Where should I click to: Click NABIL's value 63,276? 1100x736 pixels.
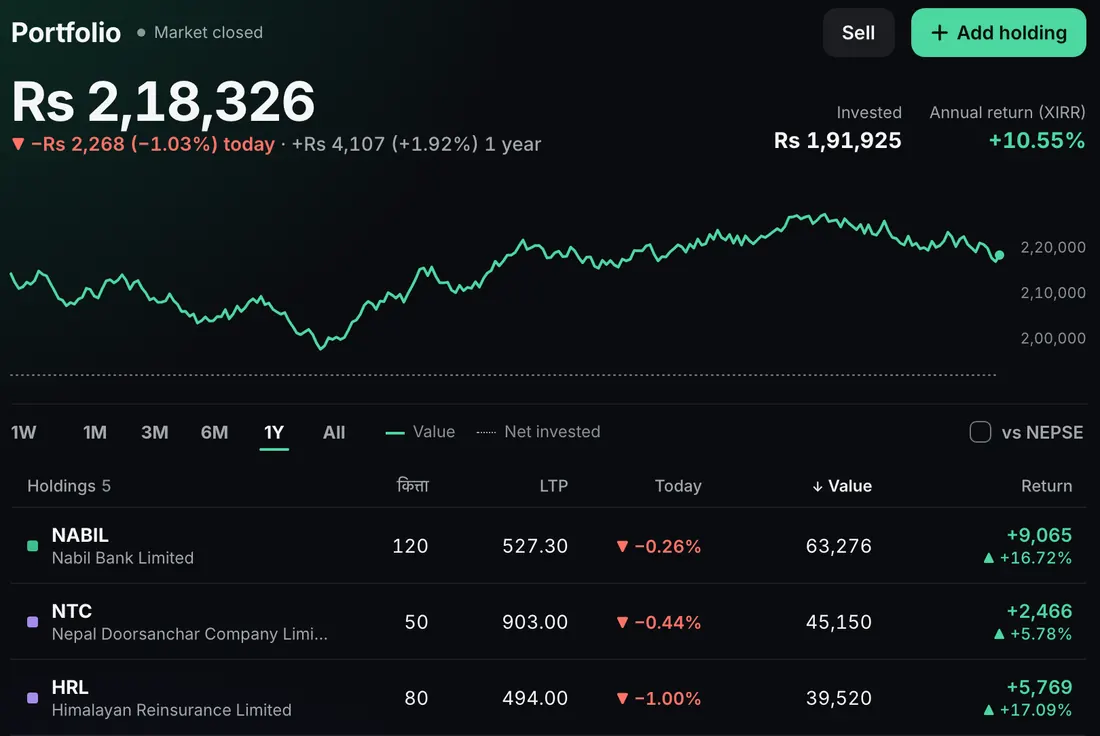pos(838,546)
